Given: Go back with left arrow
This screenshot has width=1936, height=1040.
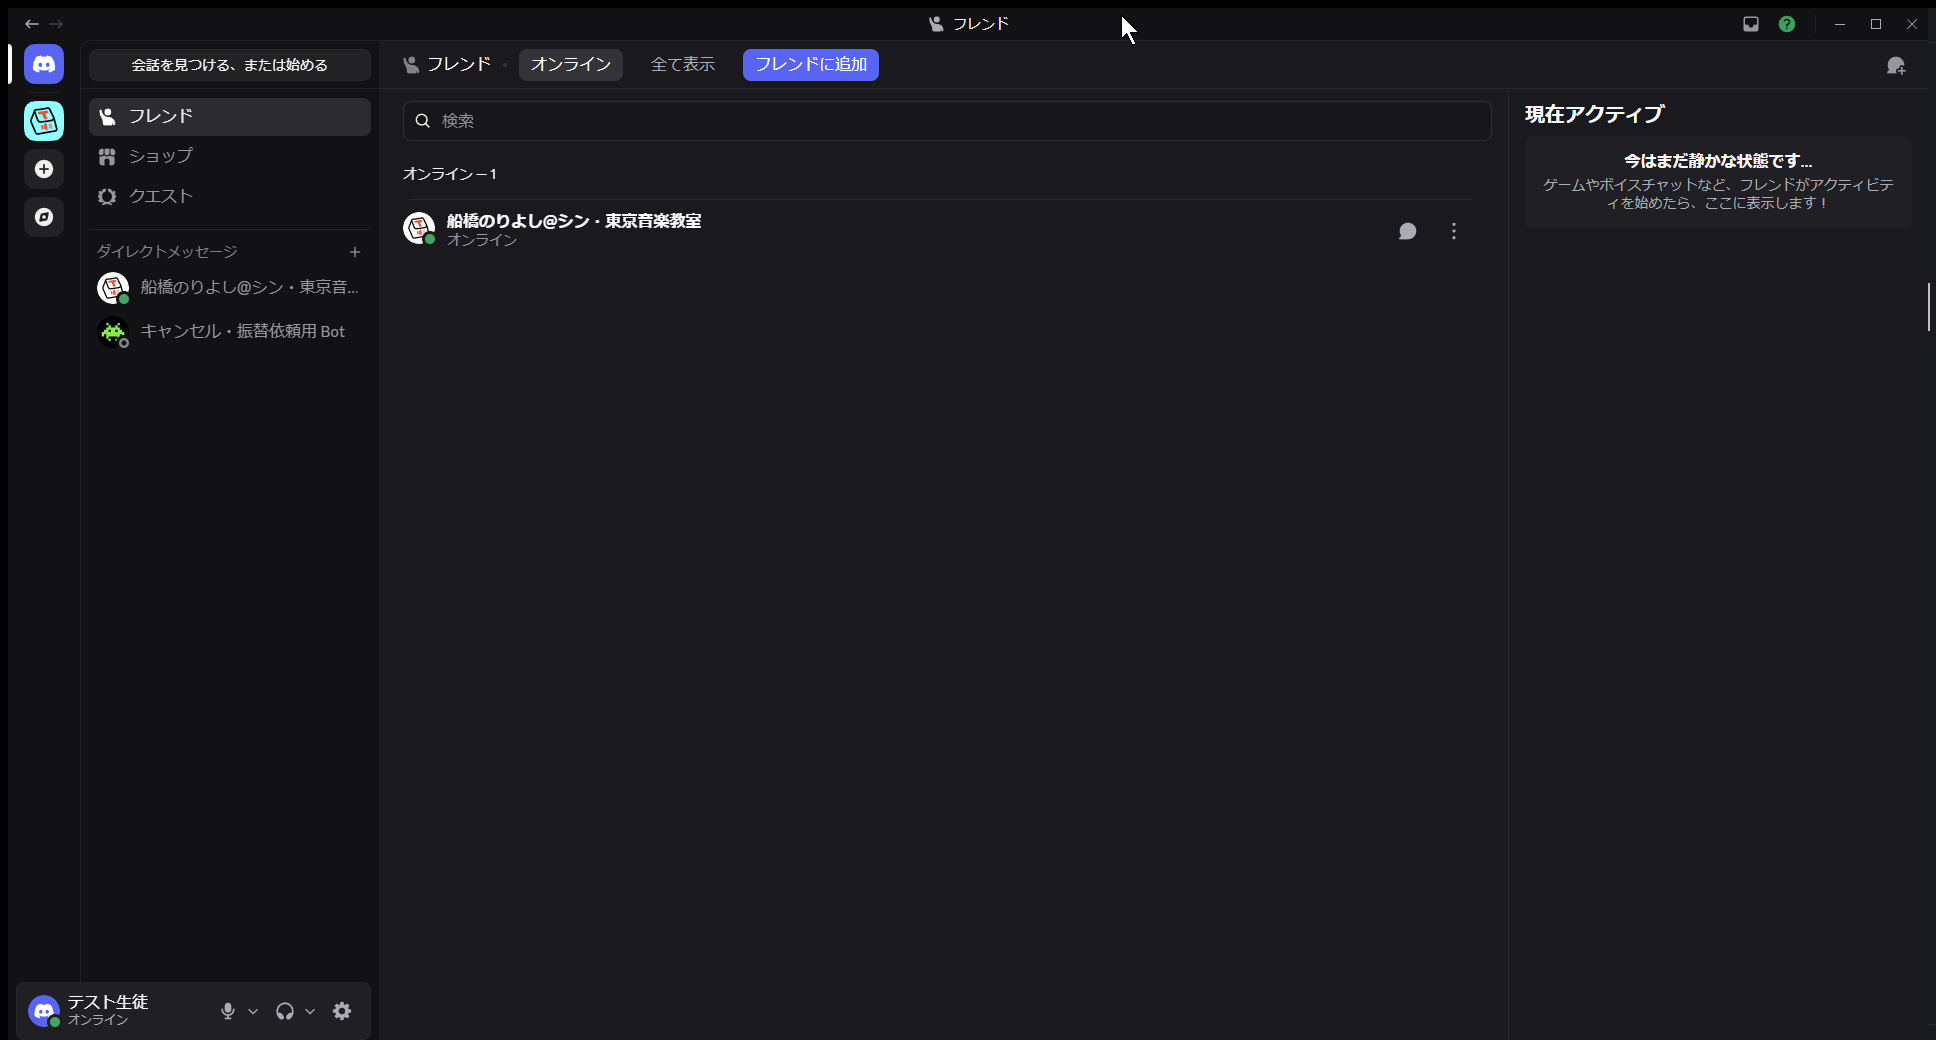Looking at the screenshot, I should tap(32, 24).
